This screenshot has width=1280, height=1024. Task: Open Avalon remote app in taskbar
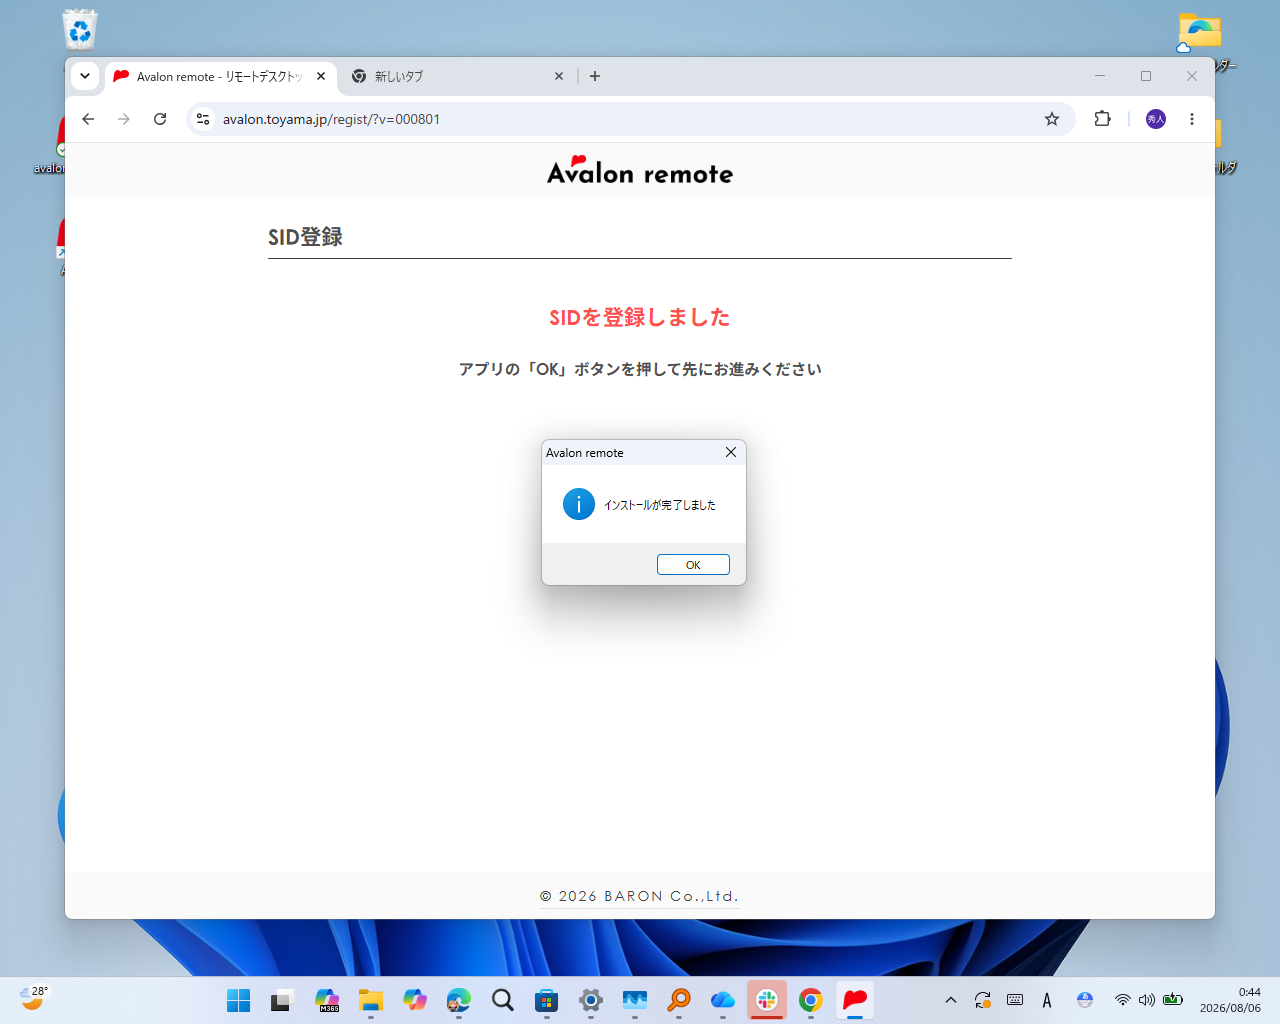pyautogui.click(x=855, y=1000)
